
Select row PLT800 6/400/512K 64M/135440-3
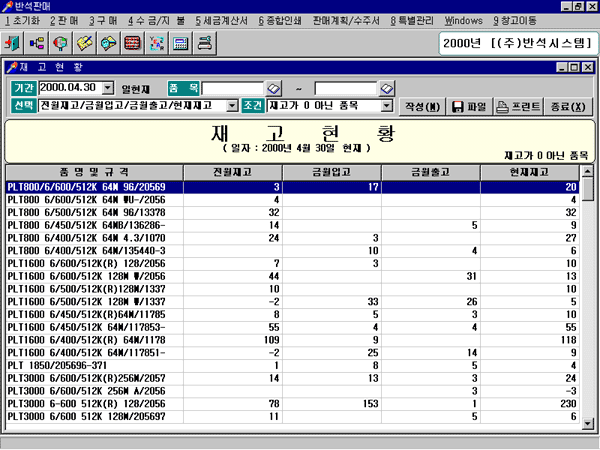(293, 251)
